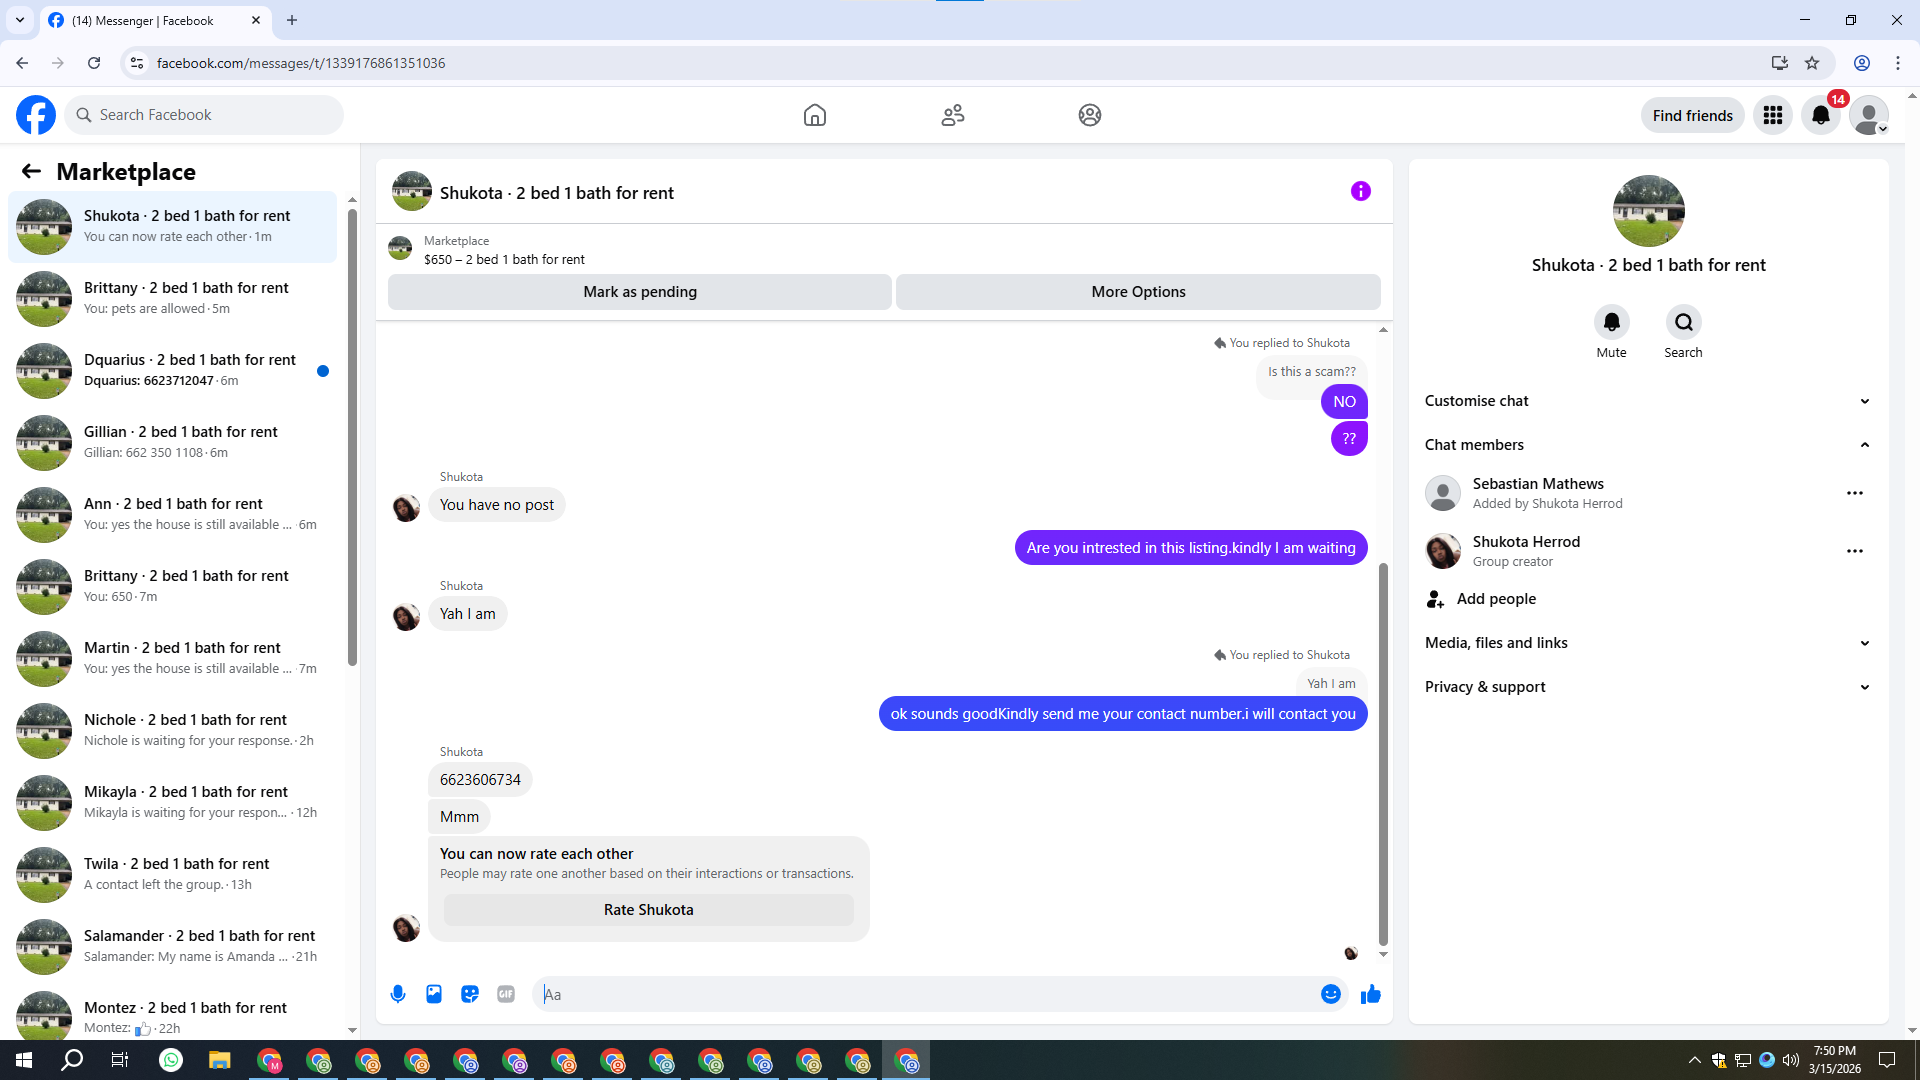Image resolution: width=1920 pixels, height=1080 pixels.
Task: Expand the Privacy & support section
Action: tap(1649, 687)
